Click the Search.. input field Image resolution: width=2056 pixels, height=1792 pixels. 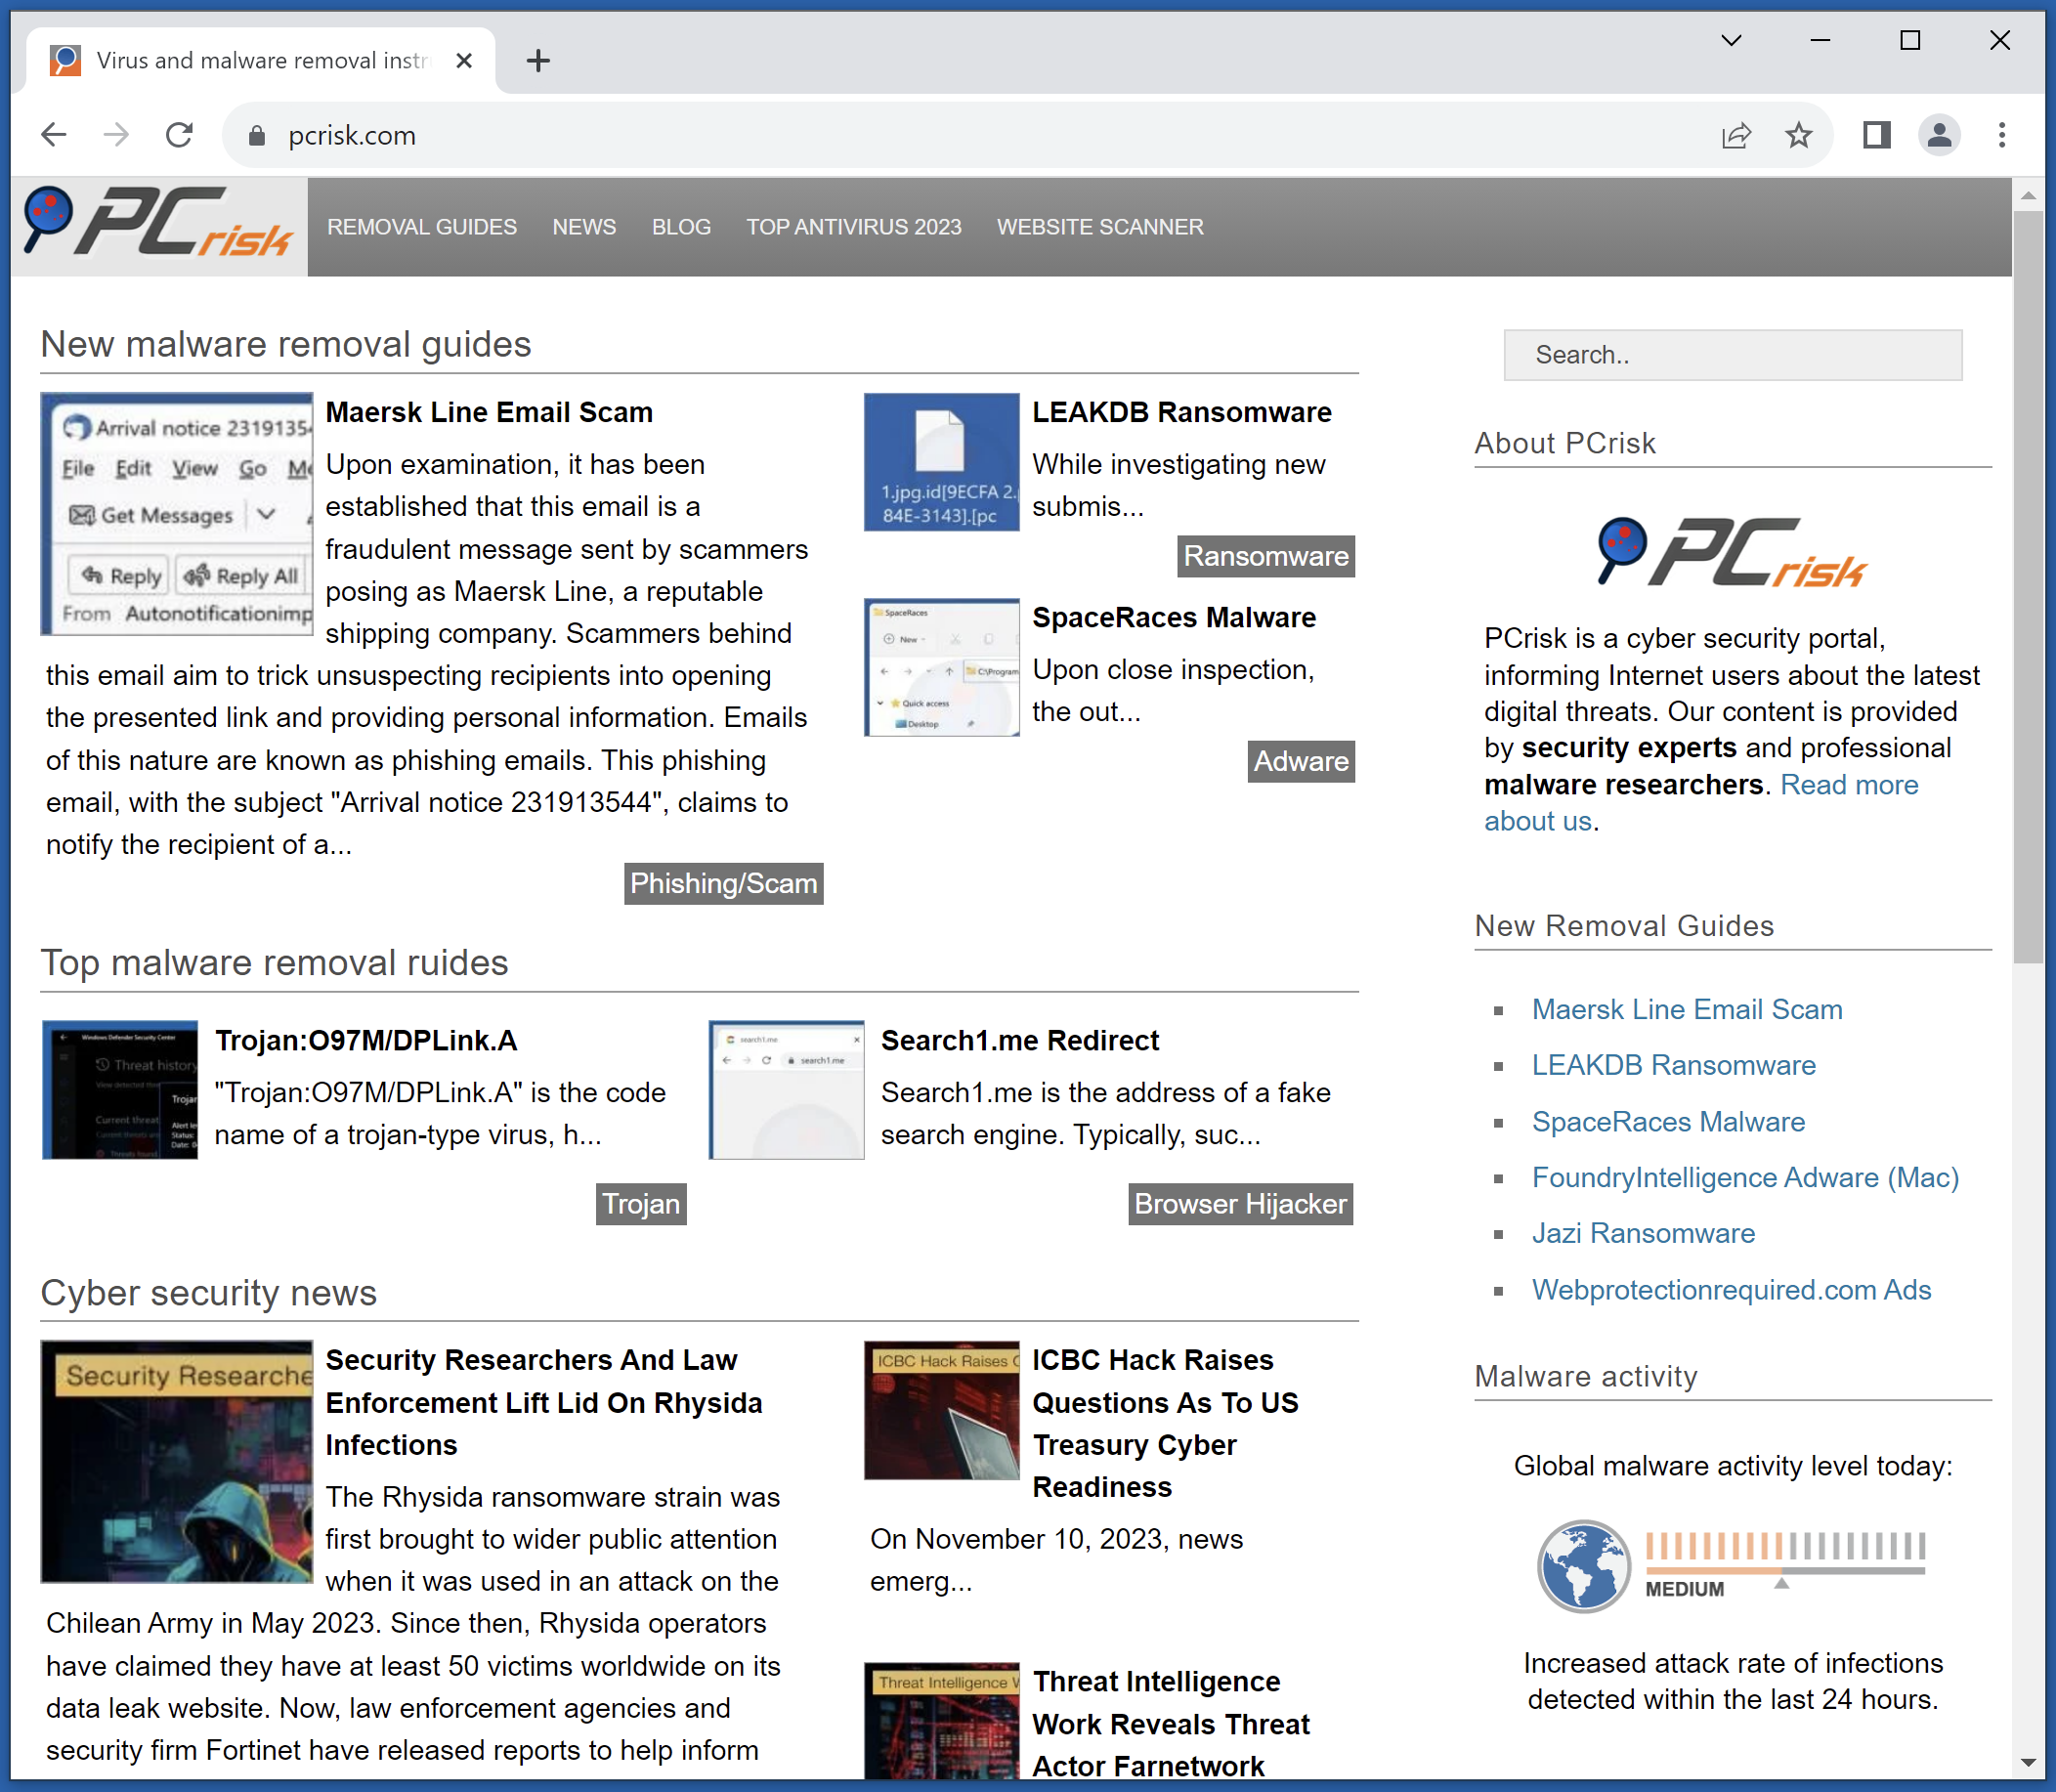1732,355
